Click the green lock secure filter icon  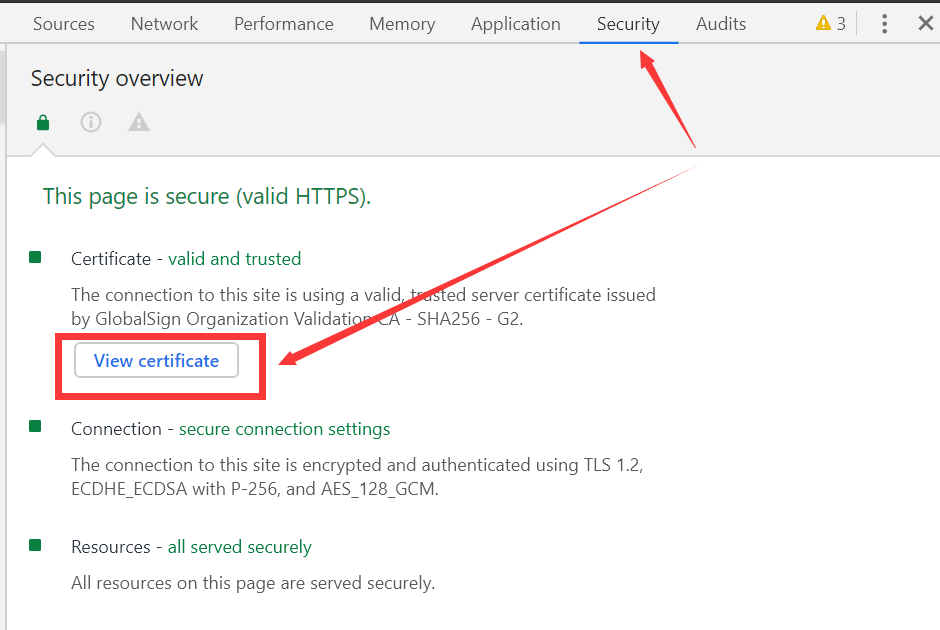[x=43, y=122]
